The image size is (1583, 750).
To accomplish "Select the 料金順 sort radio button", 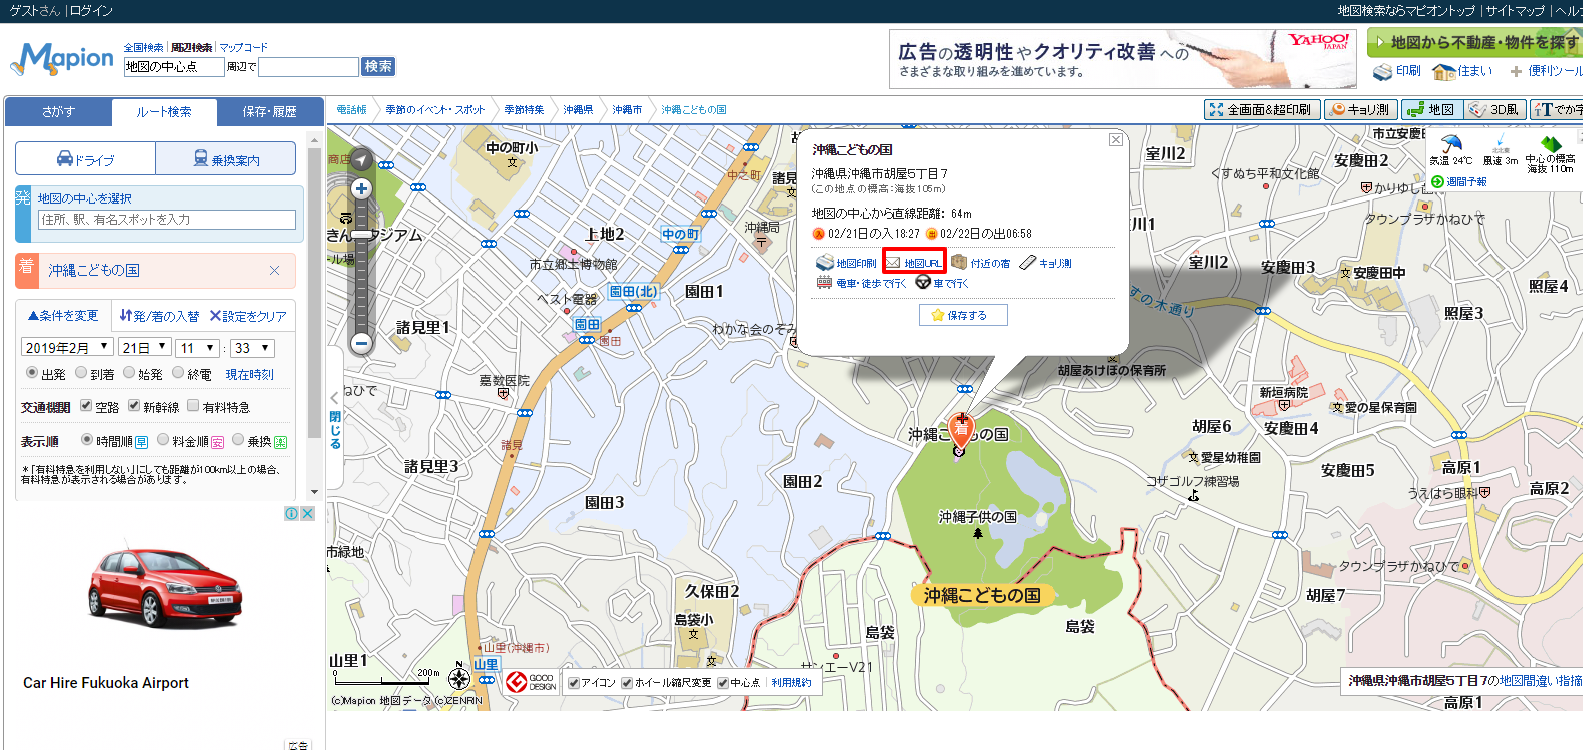I will [163, 440].
